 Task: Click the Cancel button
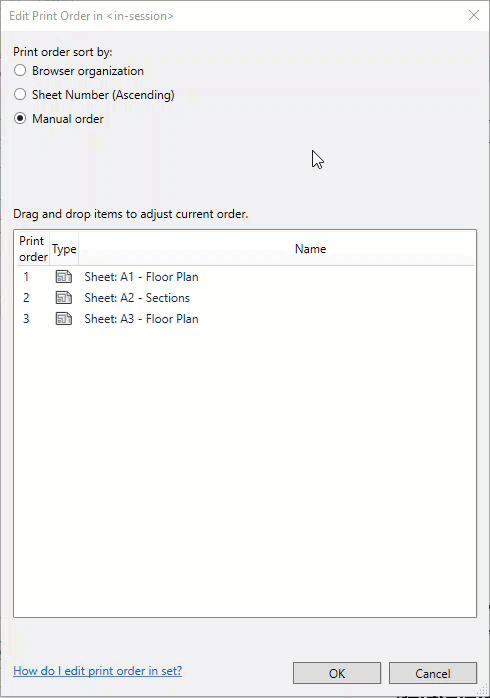pyautogui.click(x=433, y=673)
